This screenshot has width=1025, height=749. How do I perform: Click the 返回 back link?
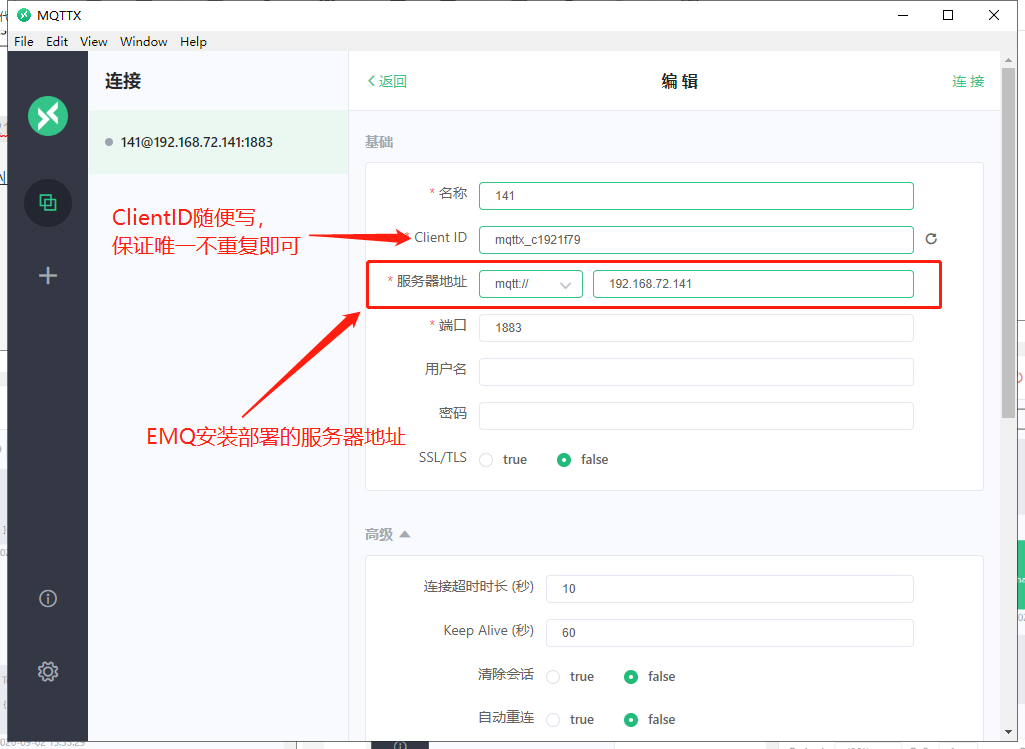[387, 81]
